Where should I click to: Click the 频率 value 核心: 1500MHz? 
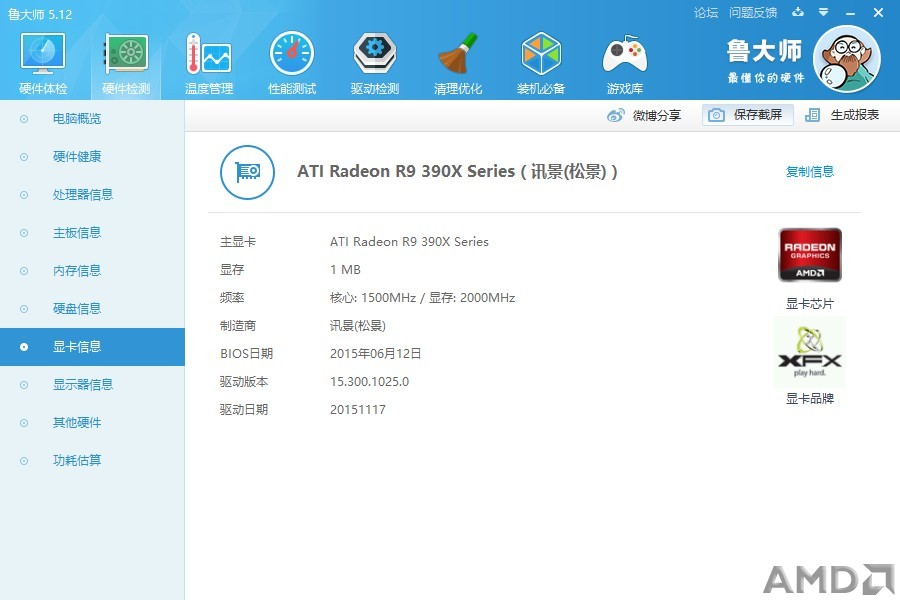373,298
